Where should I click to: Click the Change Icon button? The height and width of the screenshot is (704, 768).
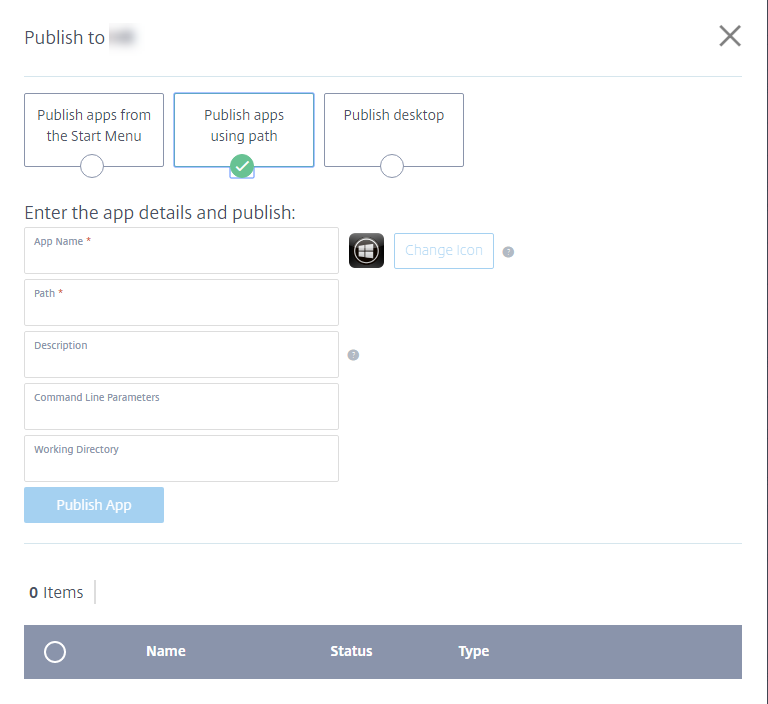pyautogui.click(x=444, y=250)
